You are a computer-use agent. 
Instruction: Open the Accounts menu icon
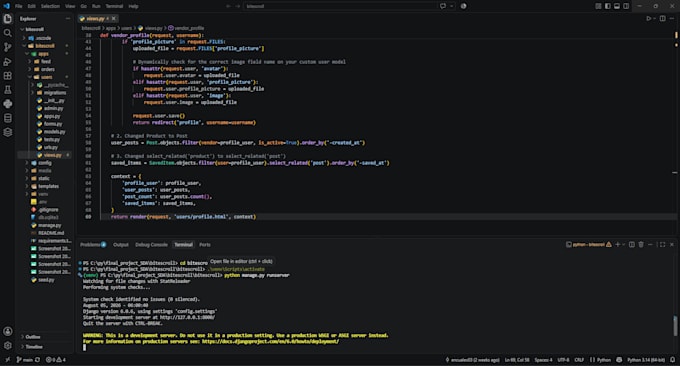point(7,331)
